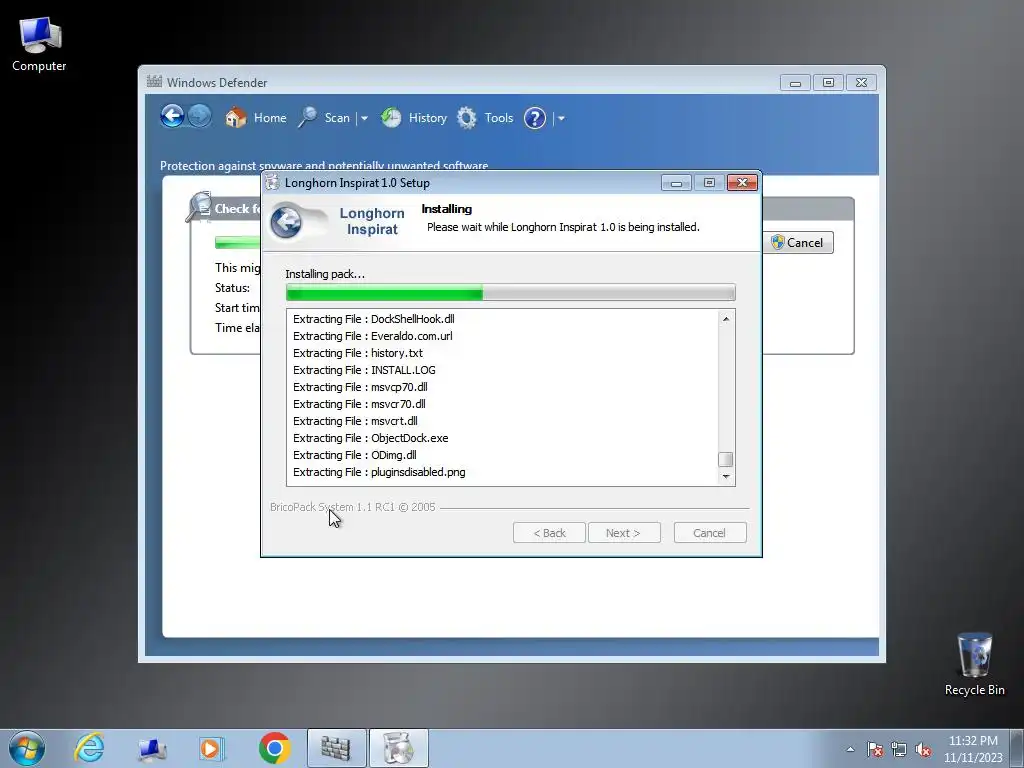
Task: Select 'Extracting File : ObjectDock.exe' line
Action: [370, 438]
